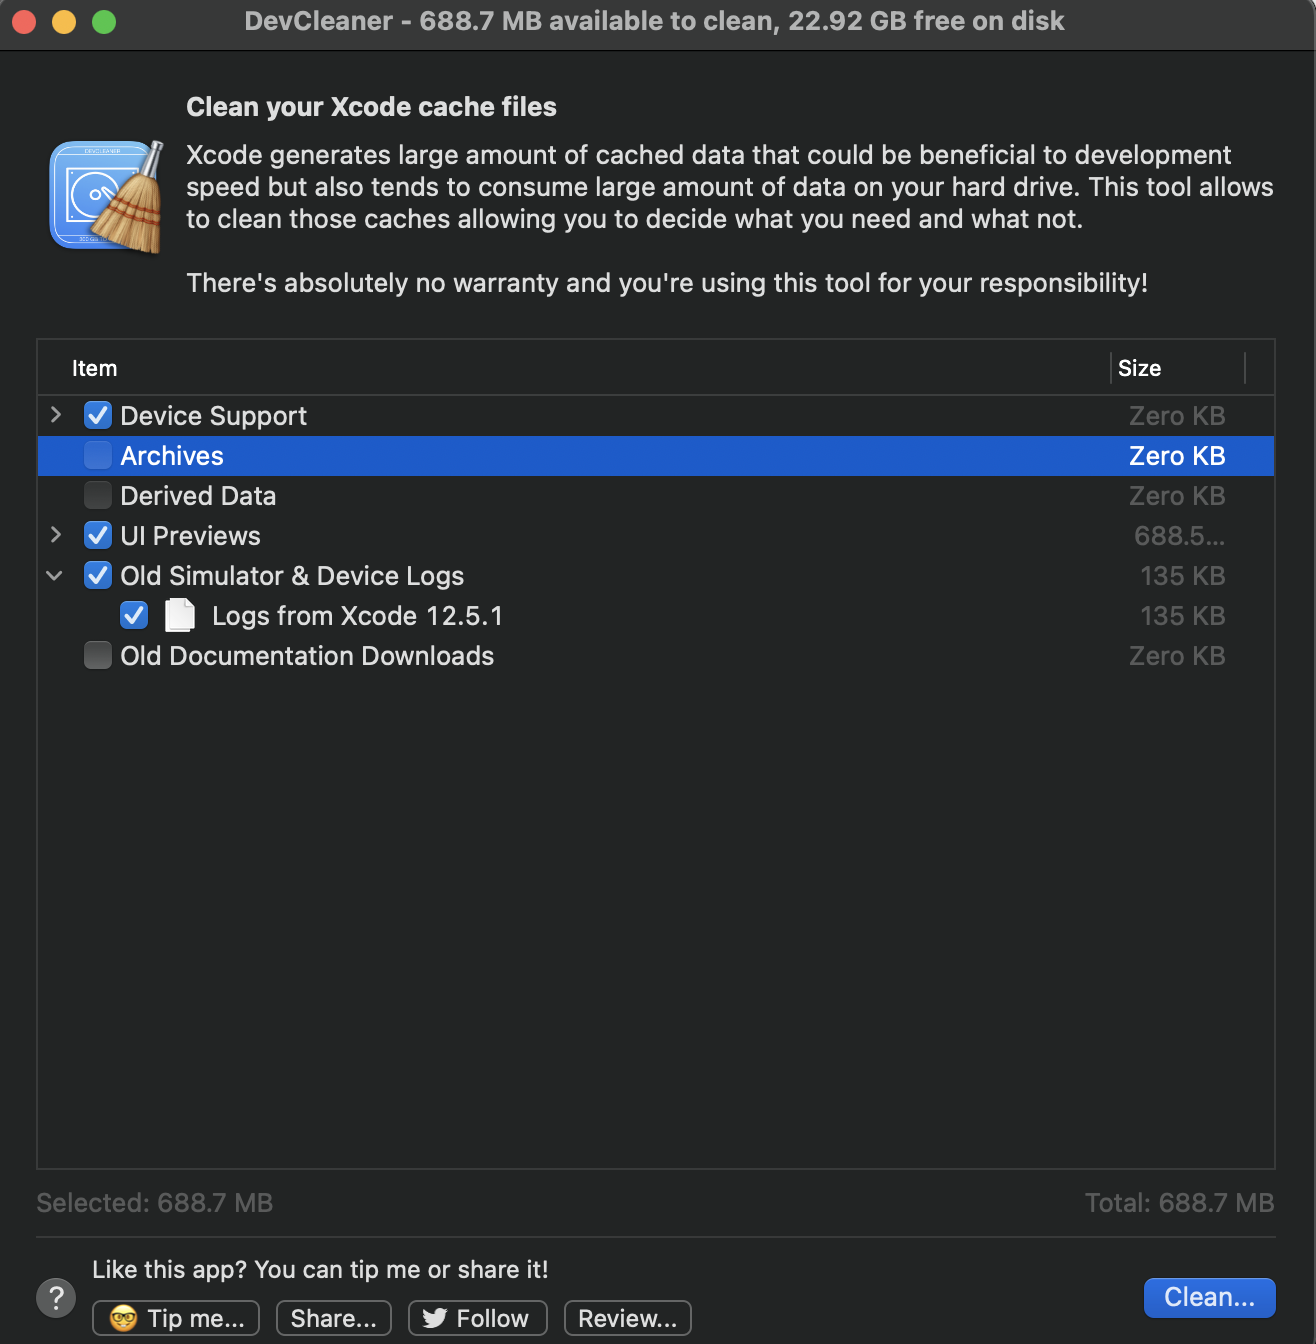Uncheck the Logs from Xcode 12.5.1 checkbox

coord(134,615)
